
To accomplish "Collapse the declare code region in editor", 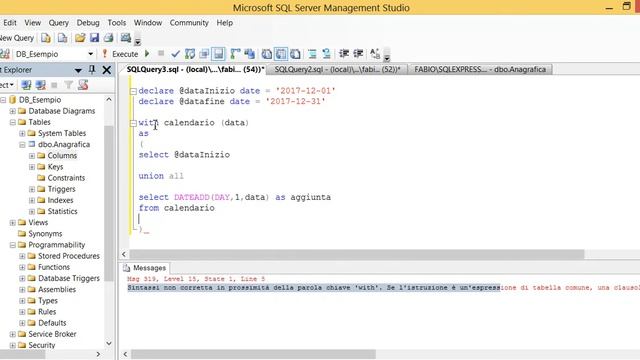I will click(x=133, y=91).
